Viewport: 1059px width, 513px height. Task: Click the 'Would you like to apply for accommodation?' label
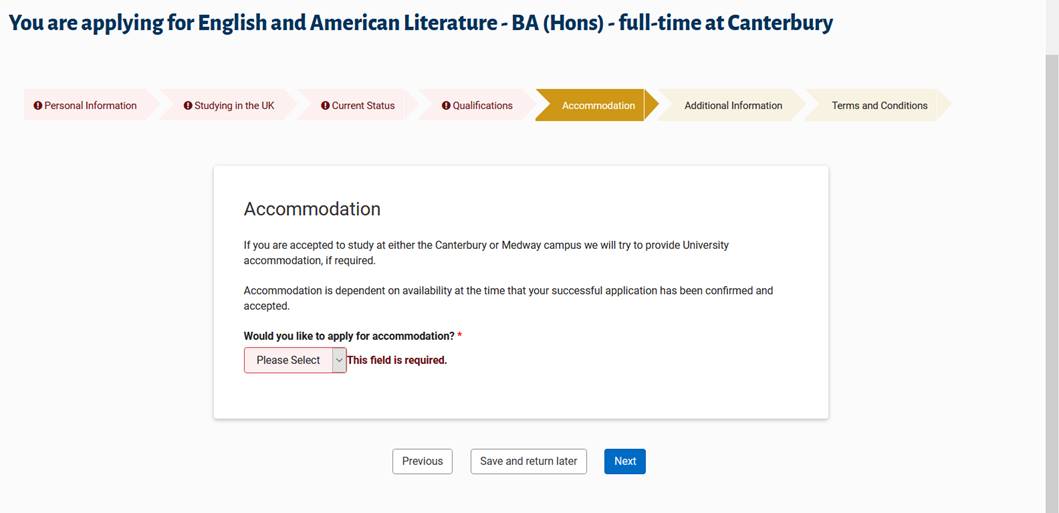pos(349,336)
